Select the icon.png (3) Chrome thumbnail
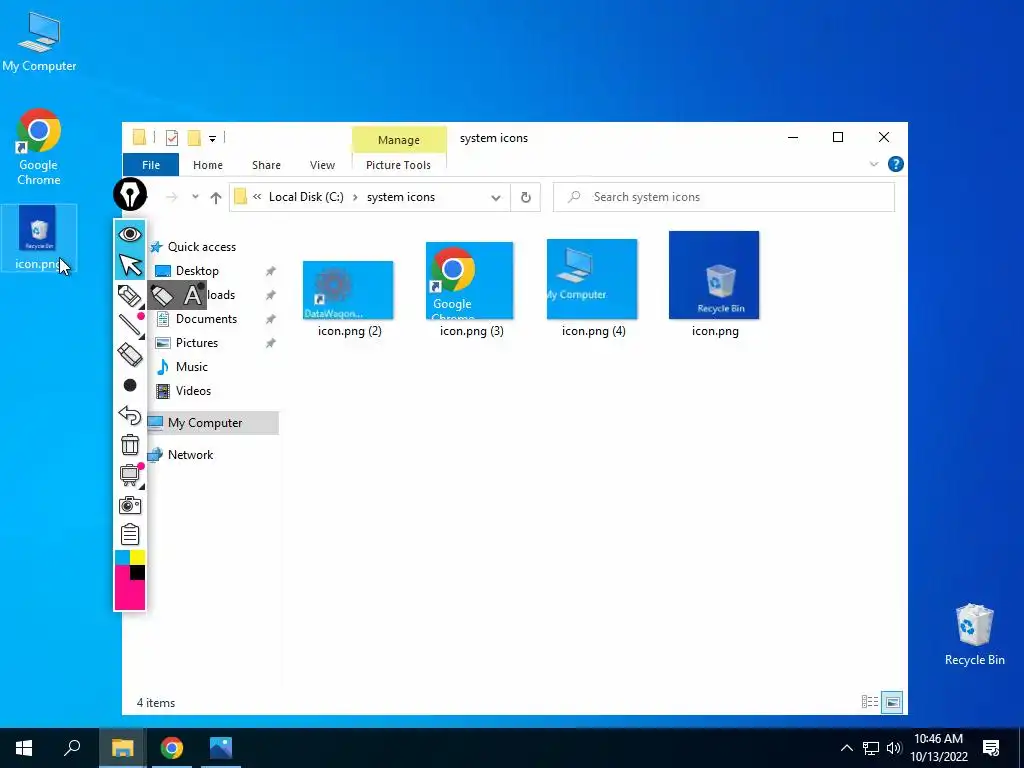The width and height of the screenshot is (1024, 768). point(470,281)
